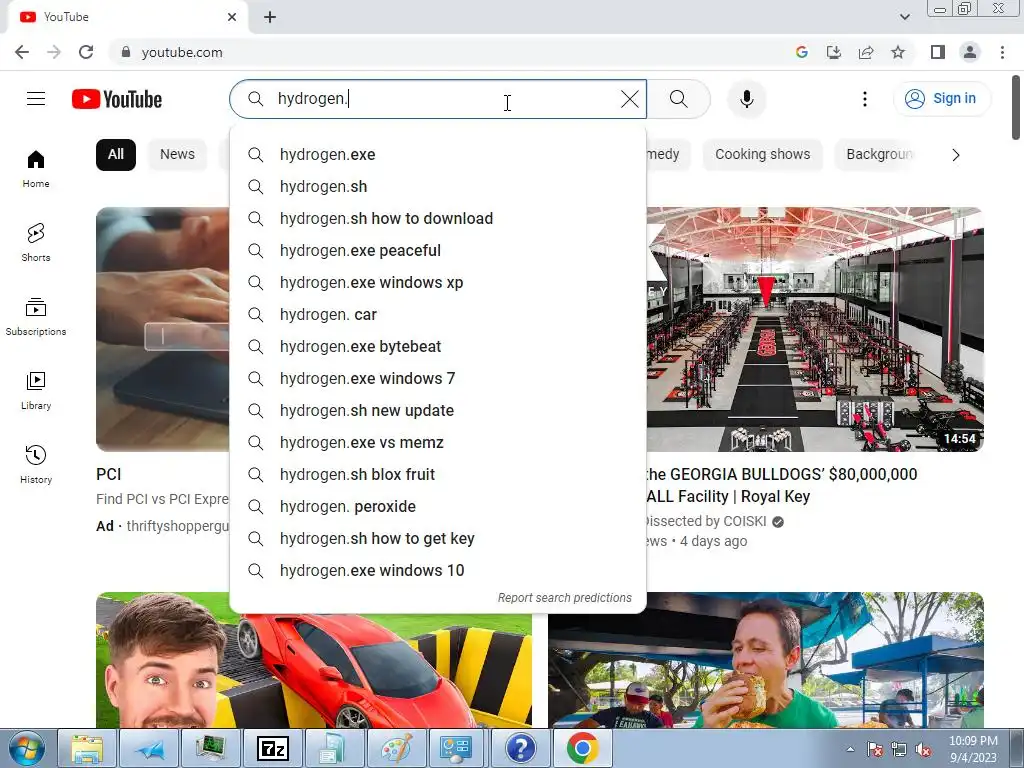
Task: Click muted volume tray icon
Action: (923, 750)
